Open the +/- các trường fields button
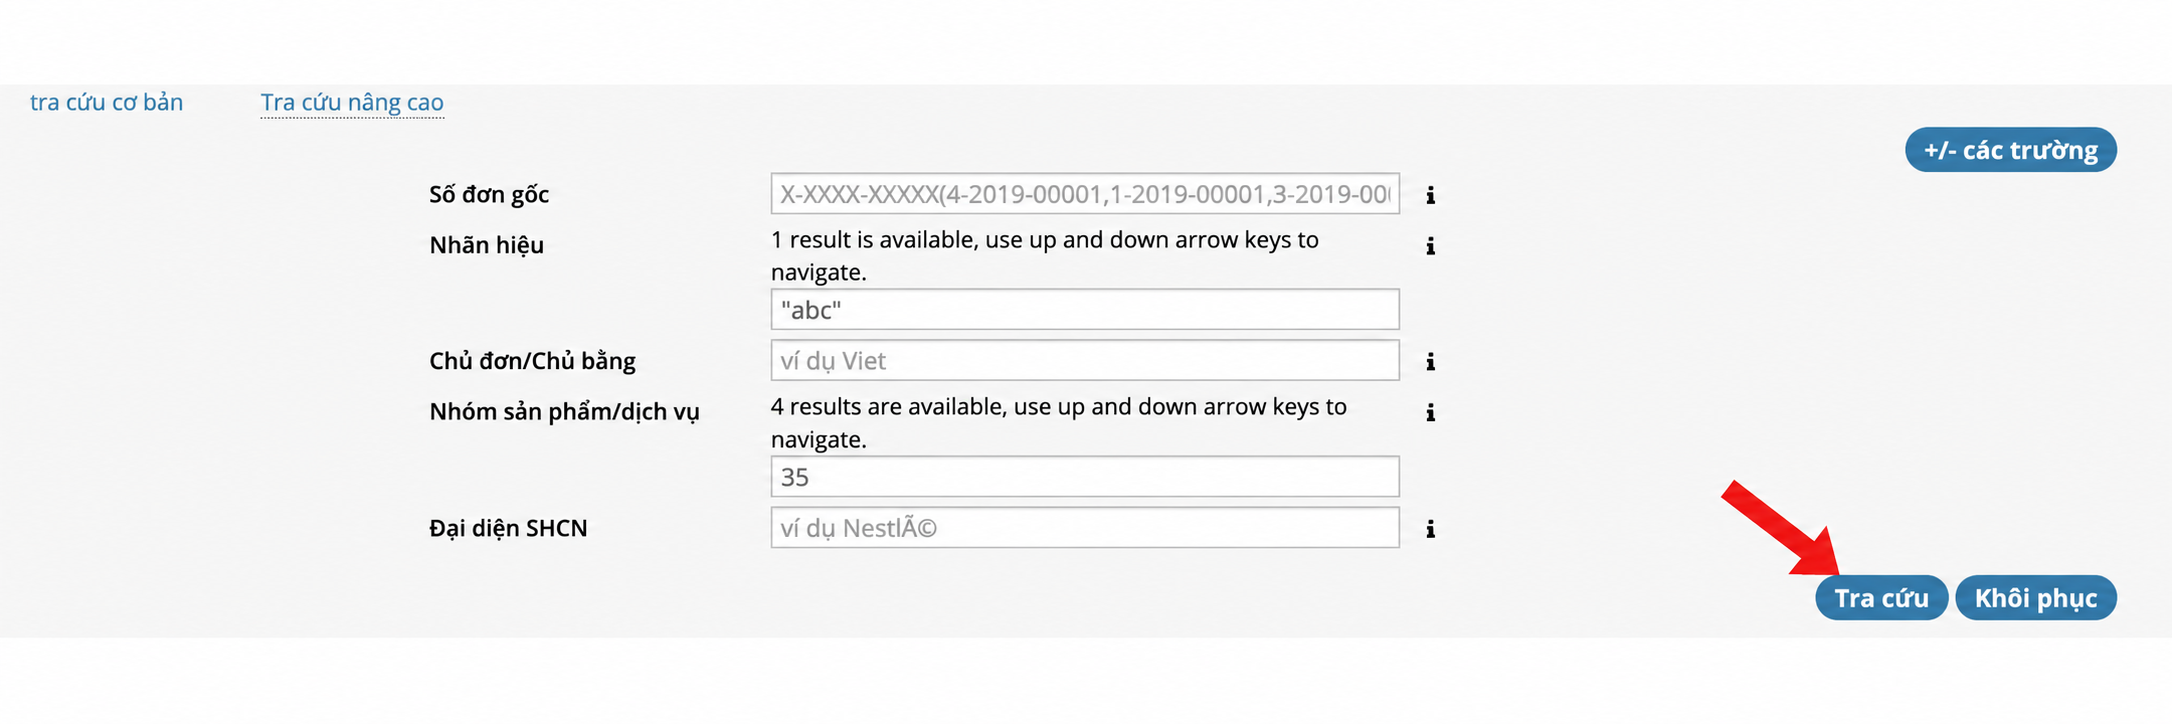 (x=2010, y=150)
